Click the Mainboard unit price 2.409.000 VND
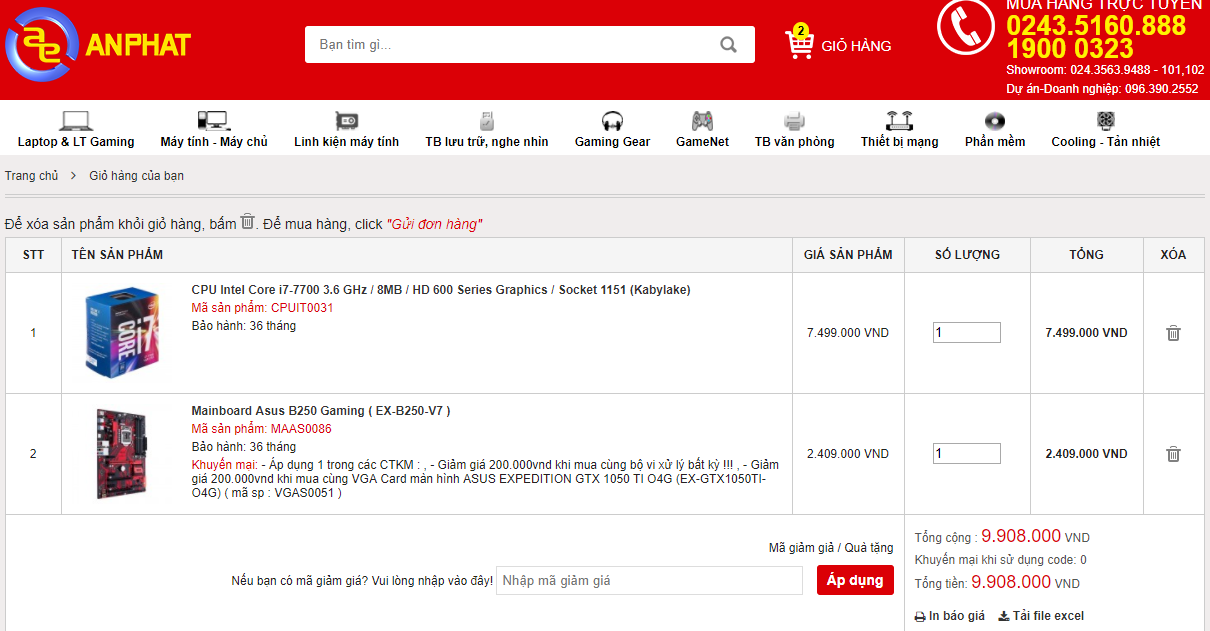The width and height of the screenshot is (1210, 631). (848, 454)
